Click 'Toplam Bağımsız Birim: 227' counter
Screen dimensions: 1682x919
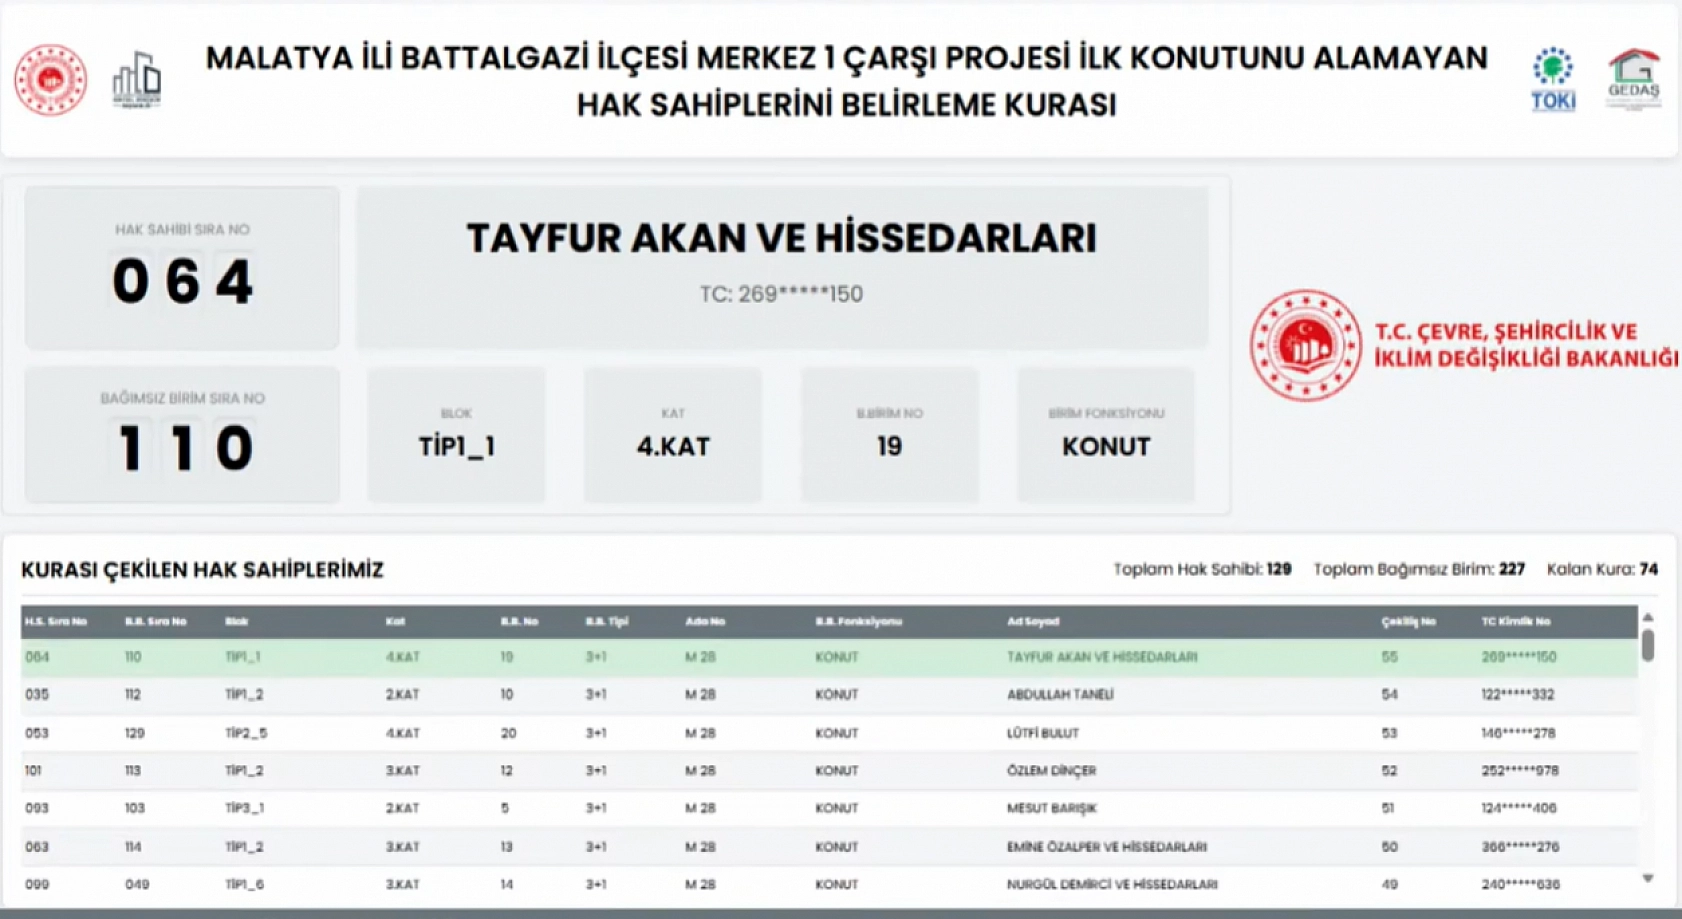pyautogui.click(x=1419, y=569)
